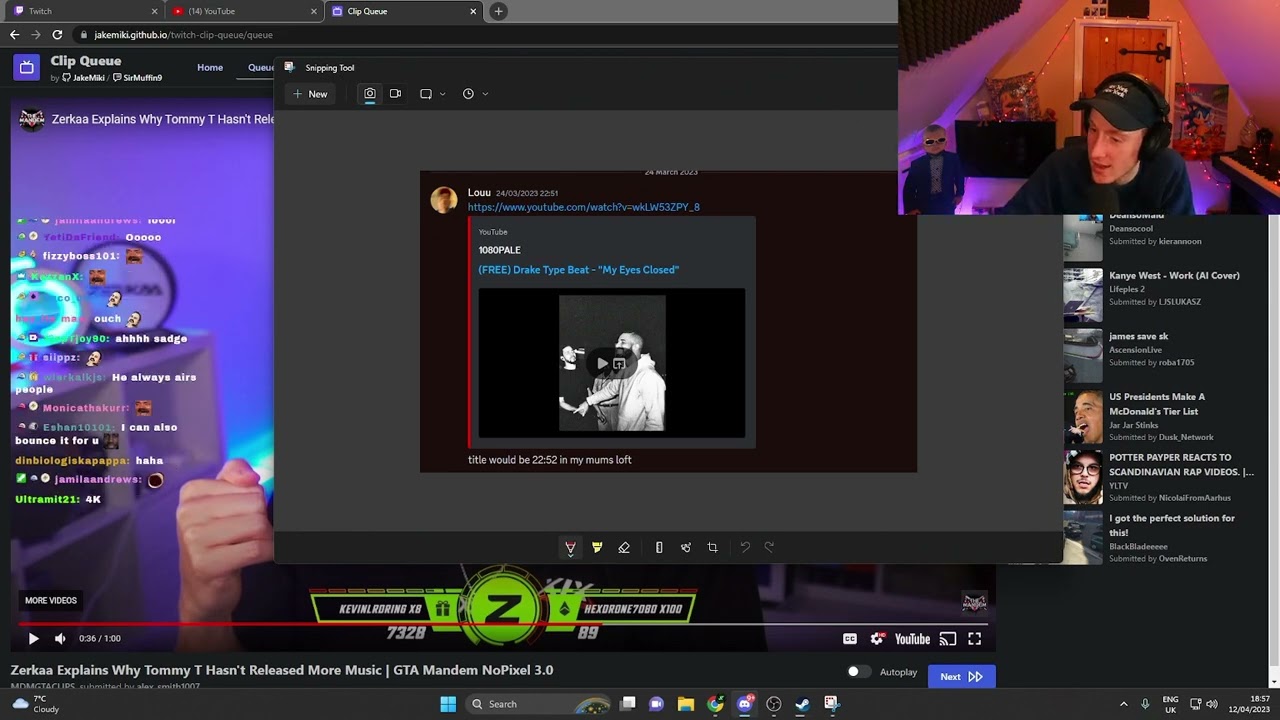Screen dimensions: 1280x720
Task: Open OBS Studio from the taskbar
Action: tap(774, 704)
